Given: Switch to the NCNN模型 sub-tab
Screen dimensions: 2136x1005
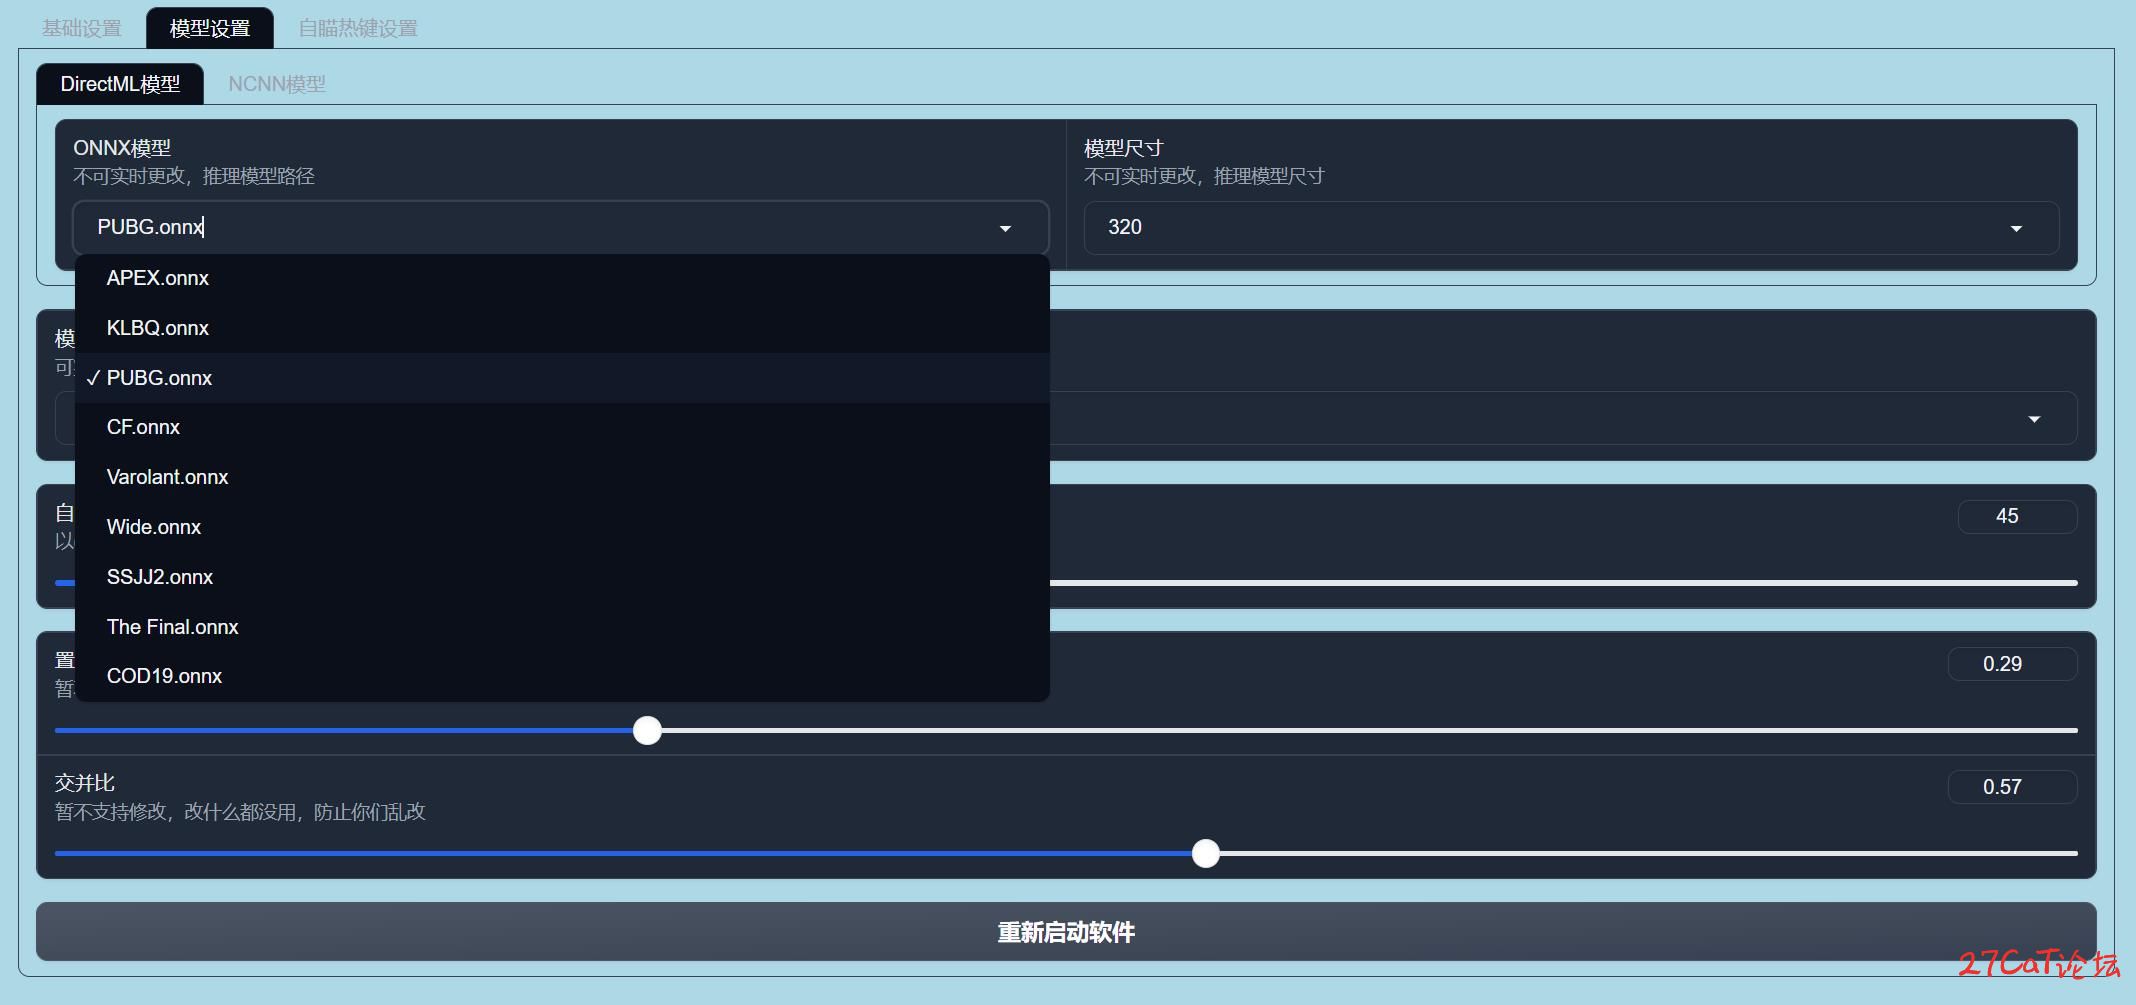Looking at the screenshot, I should point(277,84).
